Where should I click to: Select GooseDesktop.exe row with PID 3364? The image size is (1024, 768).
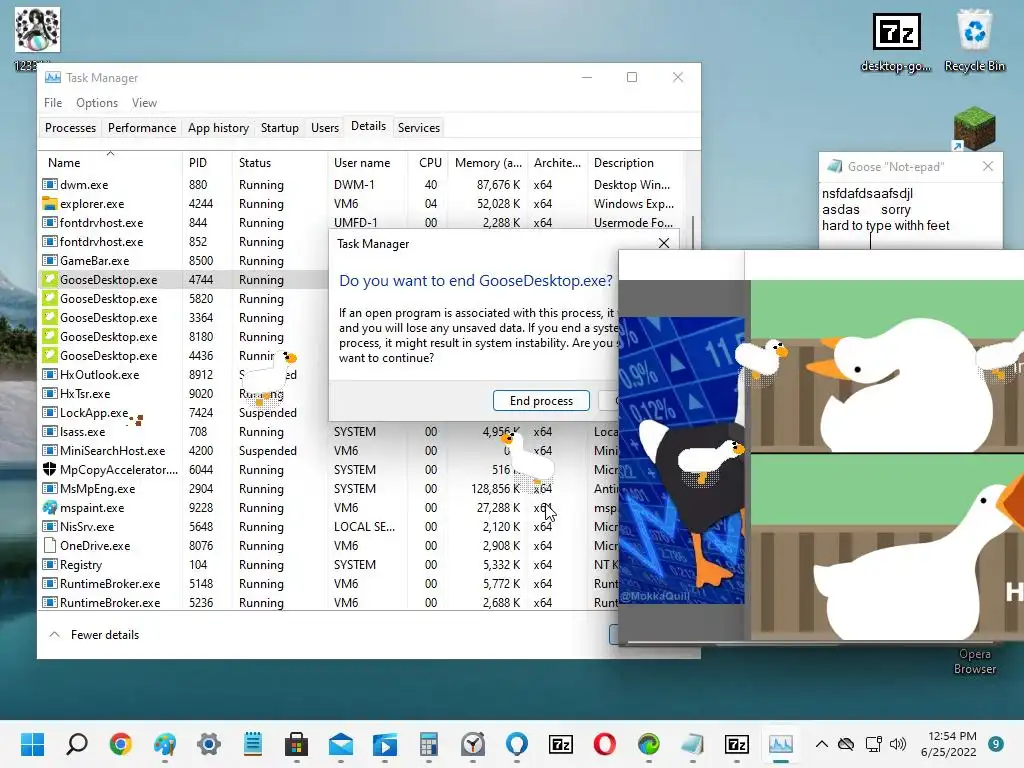(184, 317)
